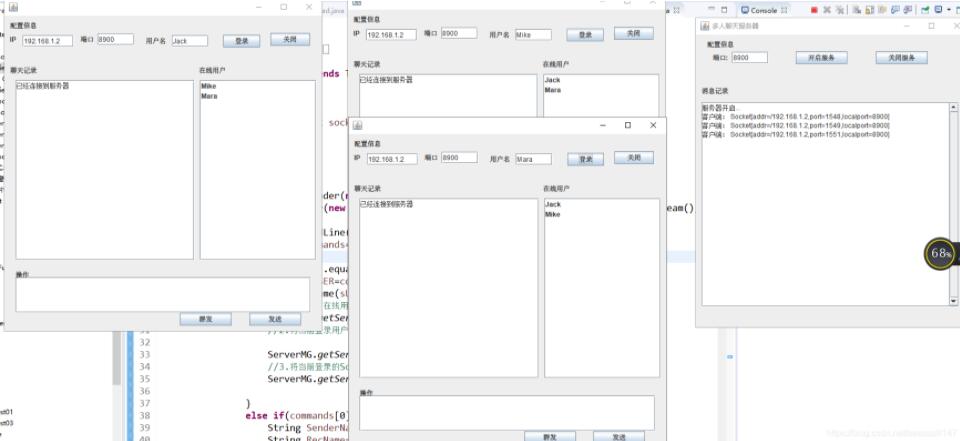The height and width of the screenshot is (441, 960).
Task: Click the Display Selected Console icon
Action: [938, 10]
